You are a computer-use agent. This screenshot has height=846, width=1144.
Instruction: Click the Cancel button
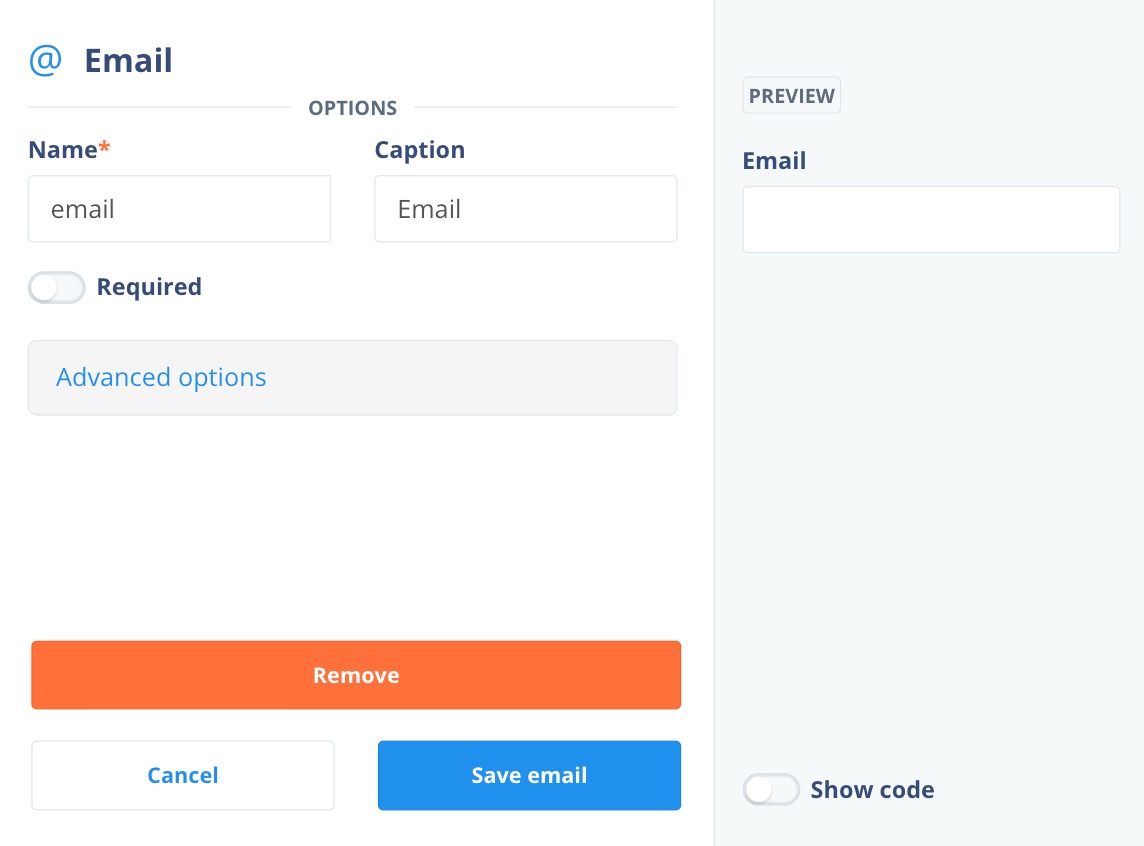click(x=182, y=775)
